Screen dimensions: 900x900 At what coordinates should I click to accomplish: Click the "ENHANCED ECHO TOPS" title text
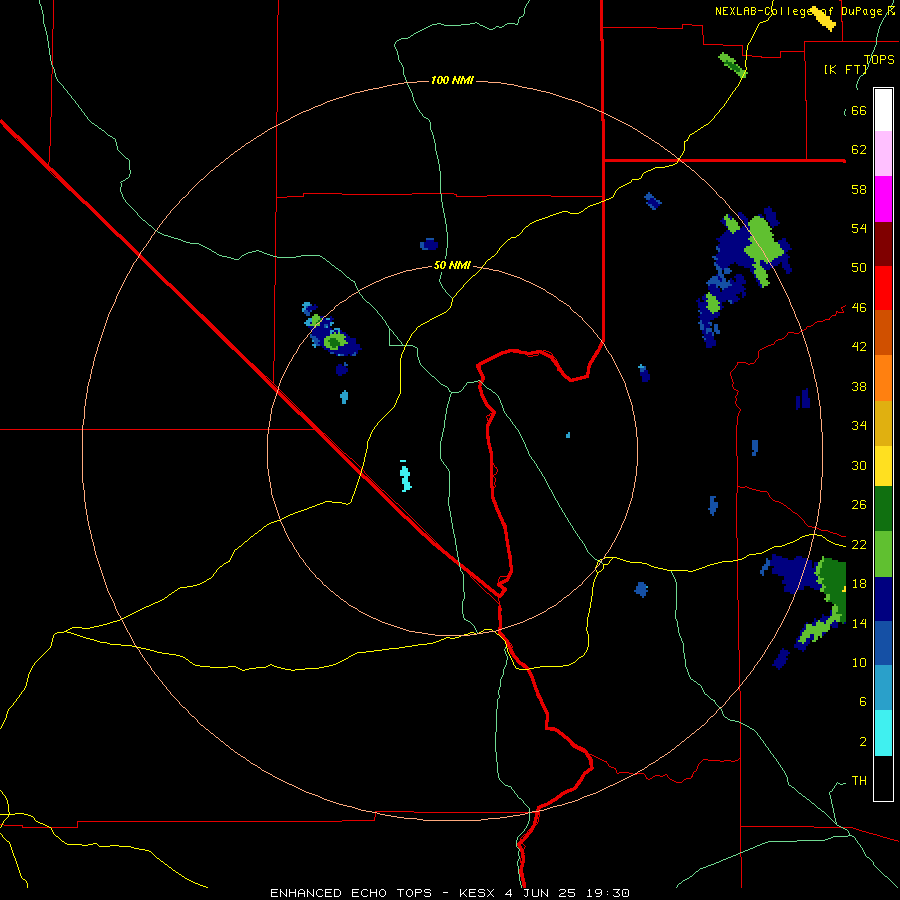click(x=351, y=893)
